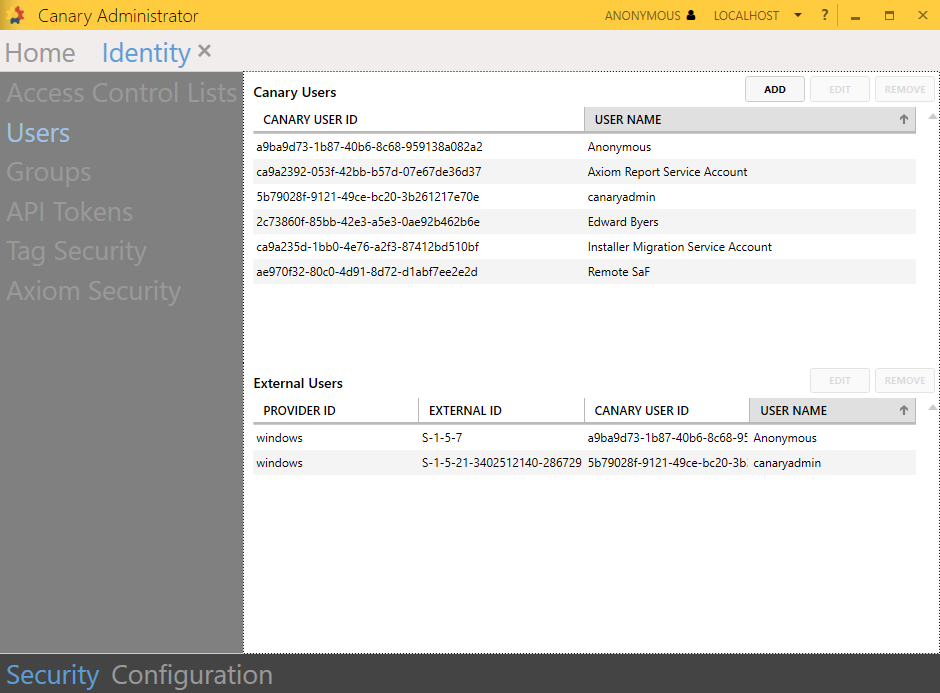Screen dimensions: 940x693
Task: Expand the LOCALHOST dropdown arrow
Action: point(798,16)
